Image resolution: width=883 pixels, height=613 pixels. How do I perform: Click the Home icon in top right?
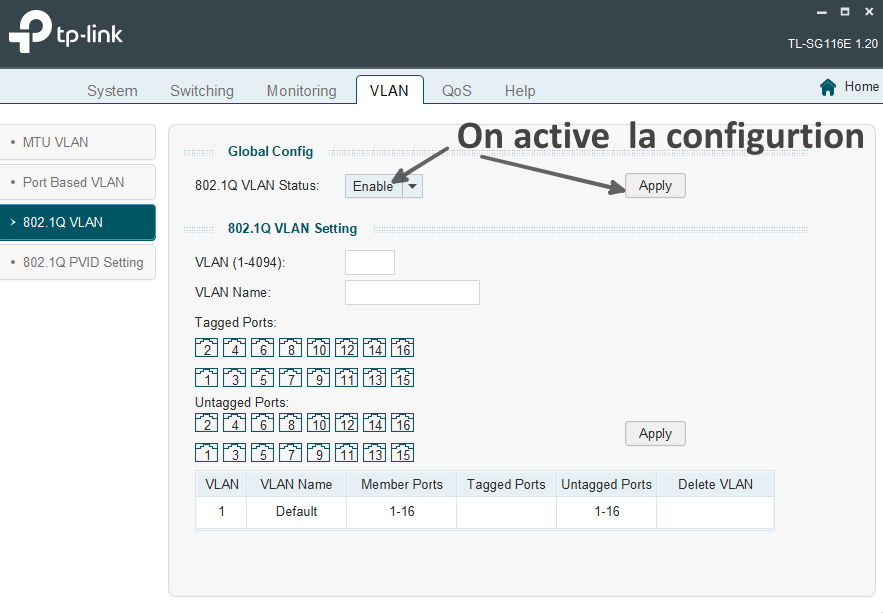[828, 87]
